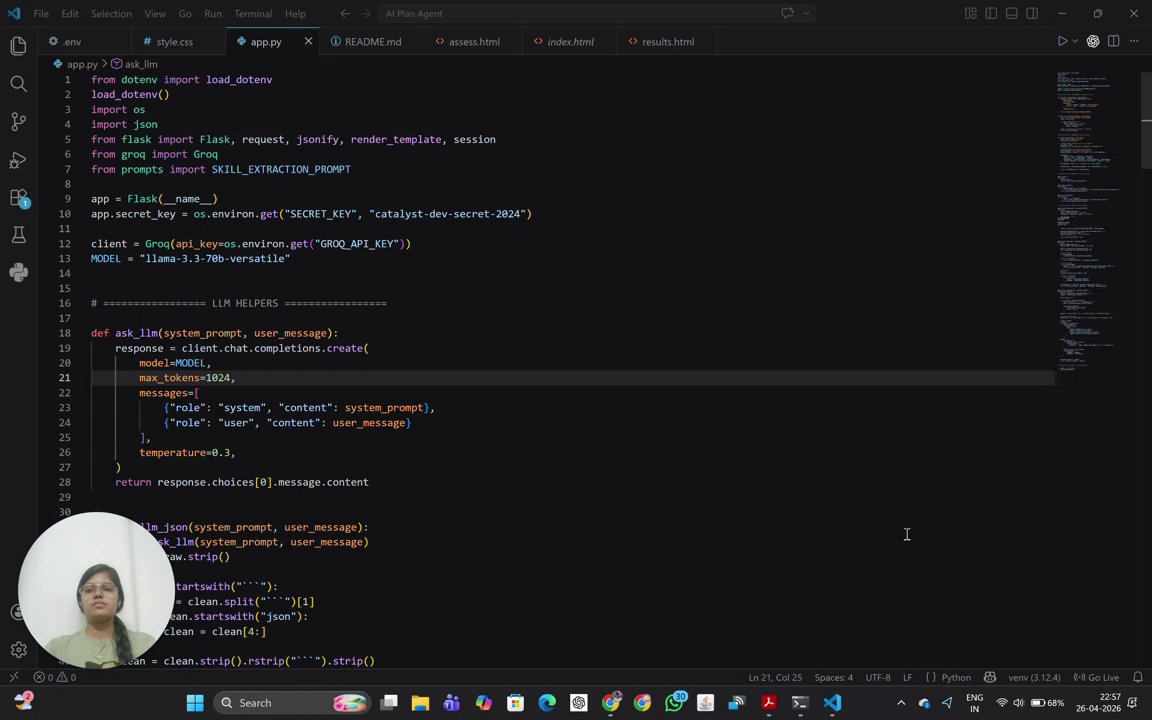
Task: Click the Run Python File play button
Action: [x=1062, y=41]
